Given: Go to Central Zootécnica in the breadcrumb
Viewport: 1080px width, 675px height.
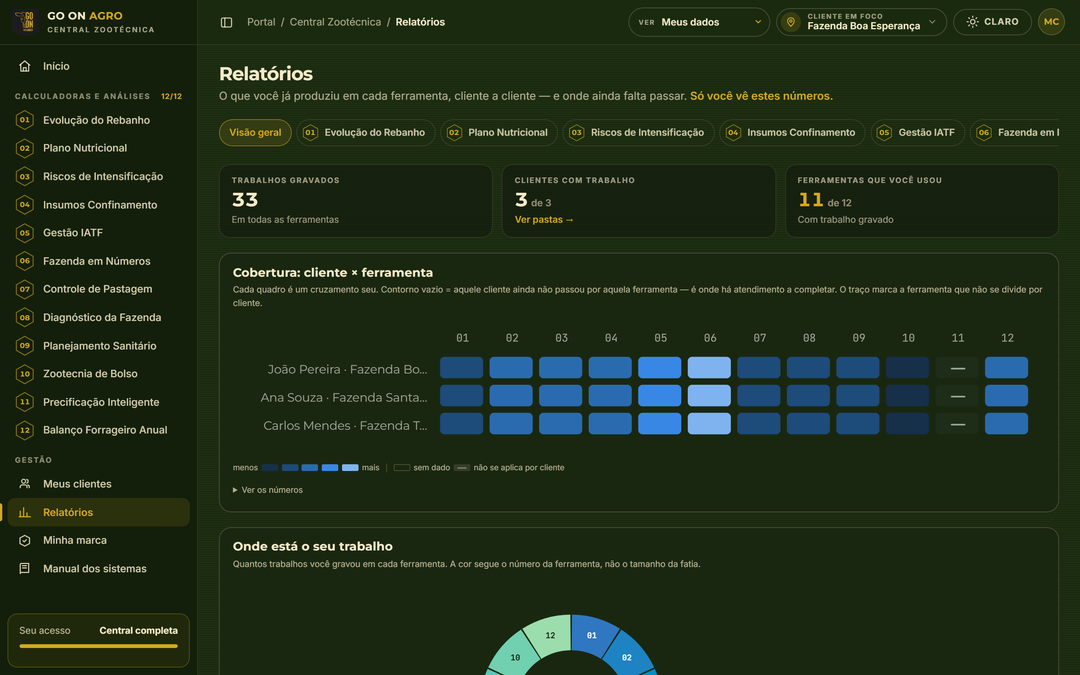Looking at the screenshot, I should [x=335, y=22].
